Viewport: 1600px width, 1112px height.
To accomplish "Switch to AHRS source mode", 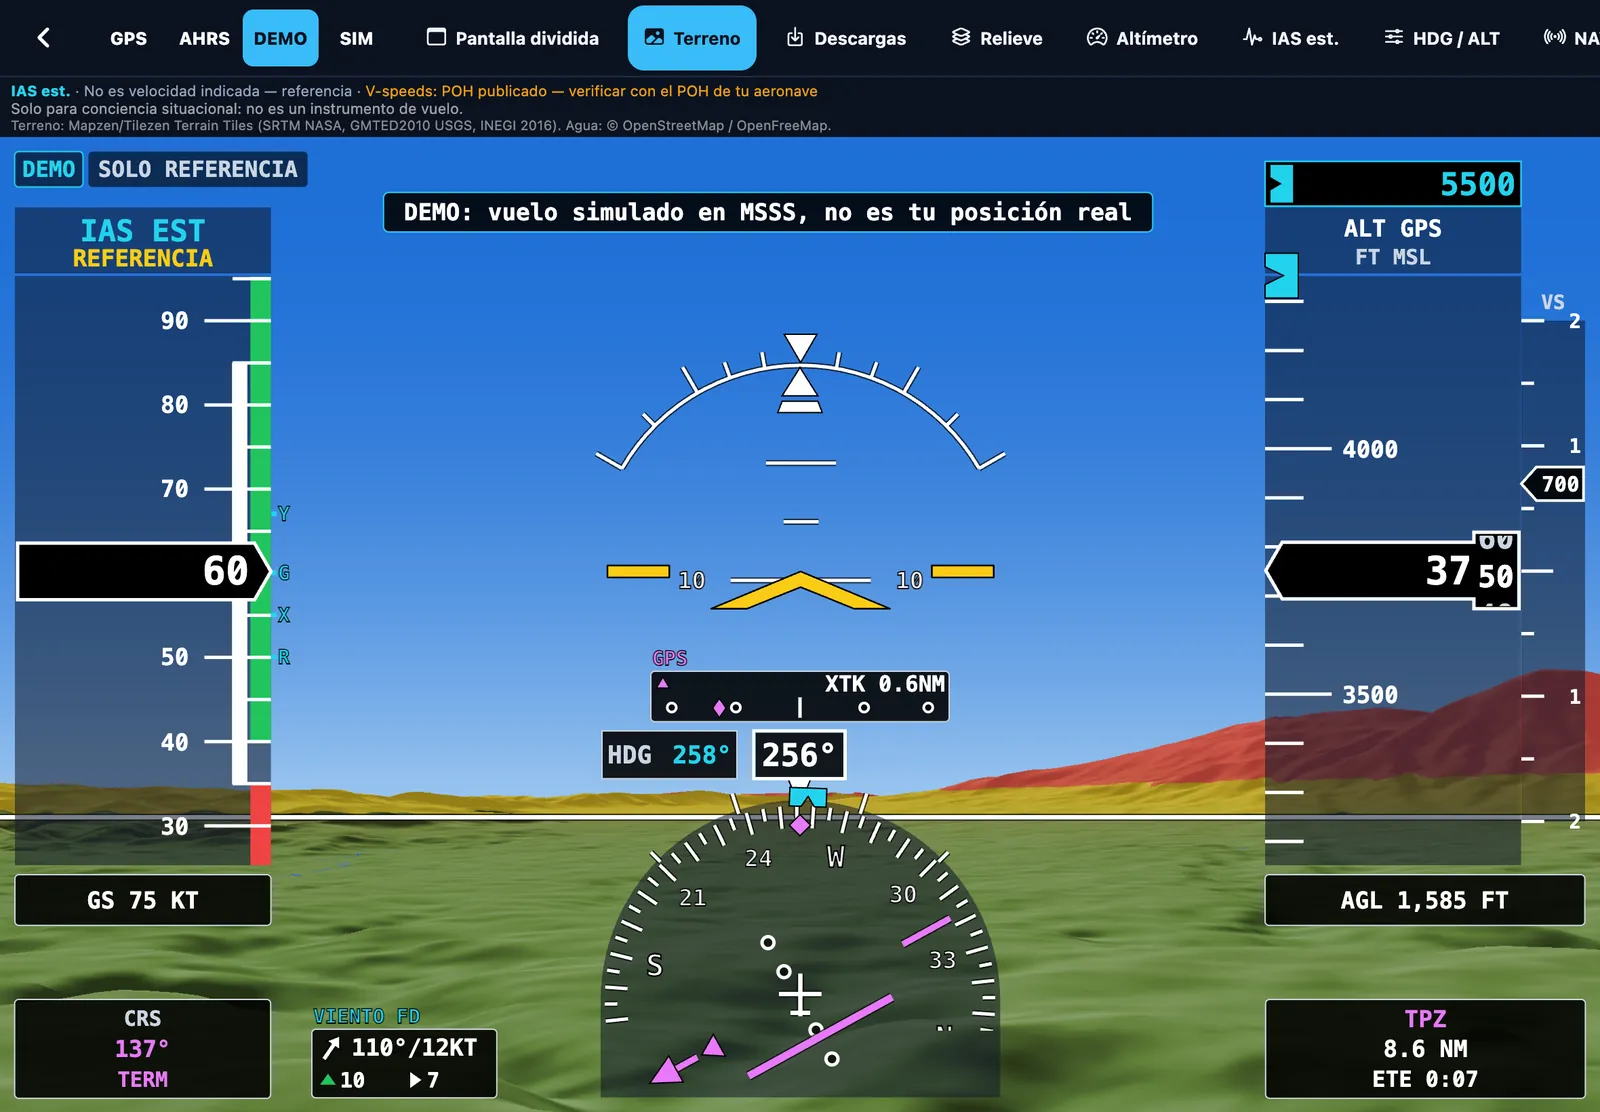I will (x=204, y=38).
